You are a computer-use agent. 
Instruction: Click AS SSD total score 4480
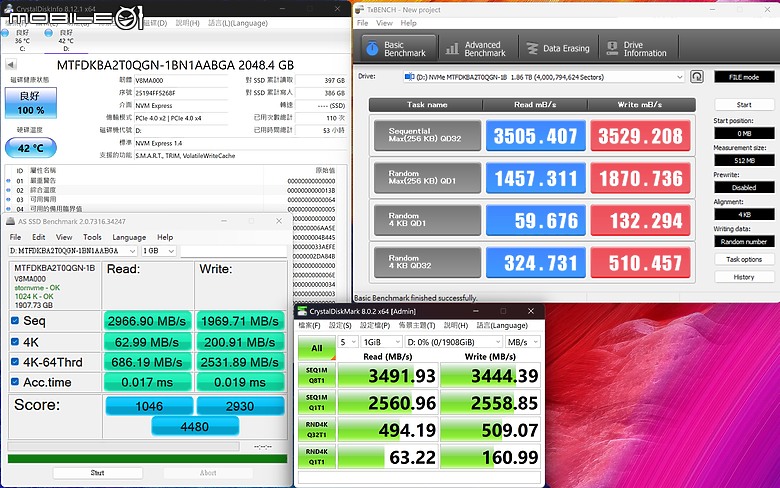pos(195,427)
